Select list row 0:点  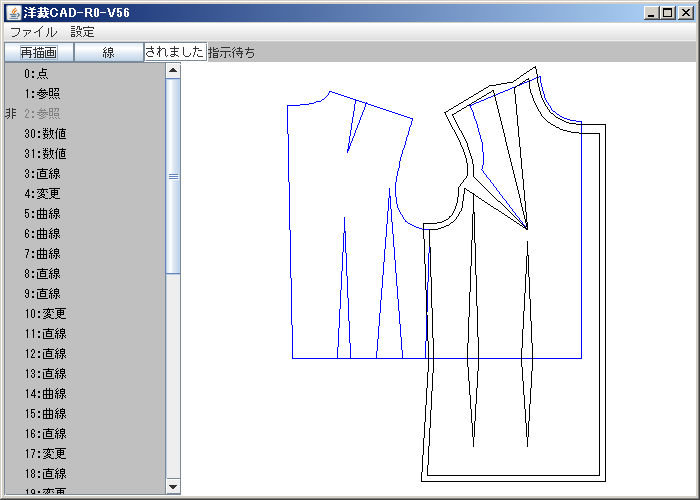pyautogui.click(x=85, y=74)
